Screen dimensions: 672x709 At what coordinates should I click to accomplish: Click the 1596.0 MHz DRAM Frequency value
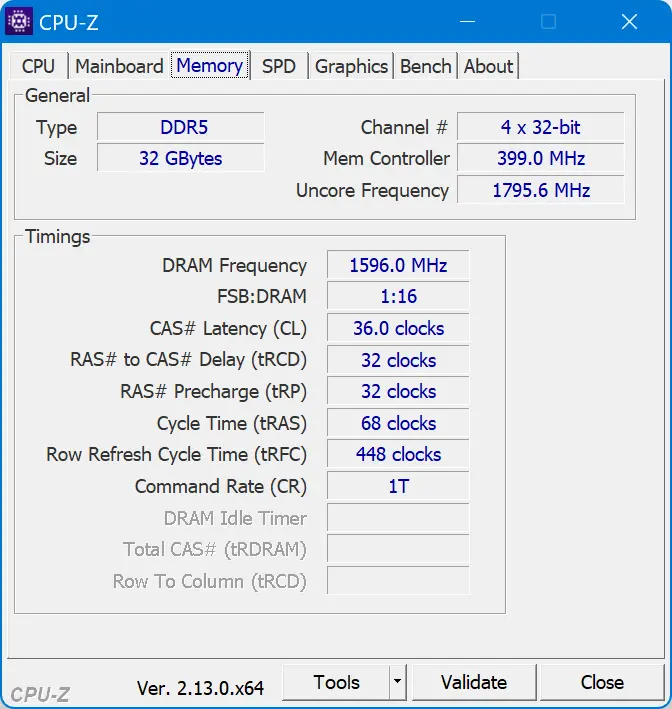pos(398,265)
